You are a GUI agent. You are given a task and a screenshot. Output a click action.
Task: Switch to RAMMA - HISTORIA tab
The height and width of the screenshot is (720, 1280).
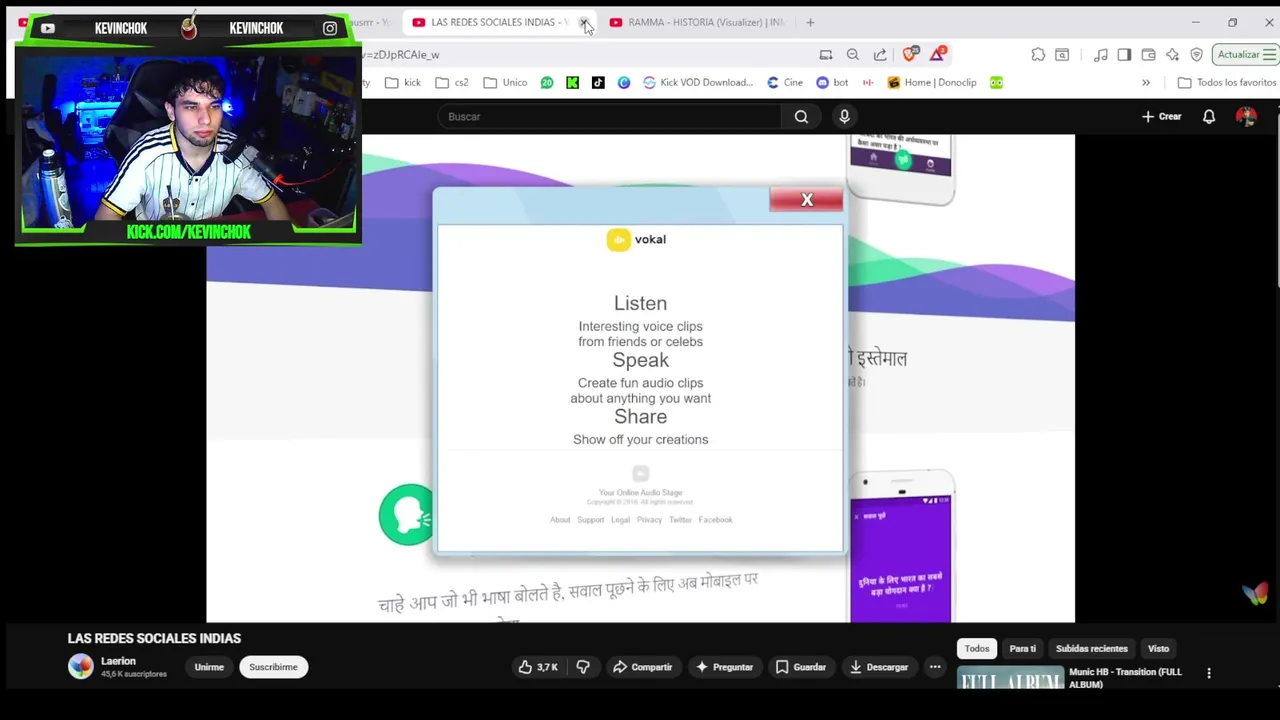point(700,22)
